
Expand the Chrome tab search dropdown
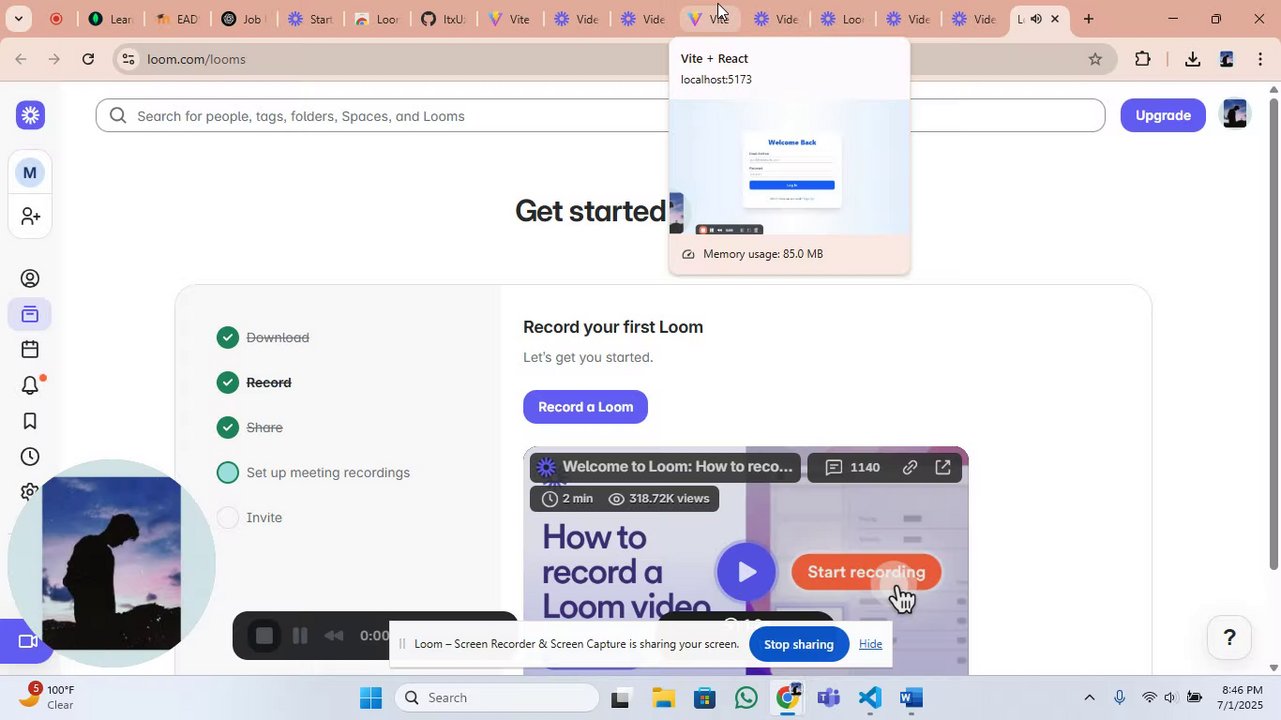coord(19,19)
